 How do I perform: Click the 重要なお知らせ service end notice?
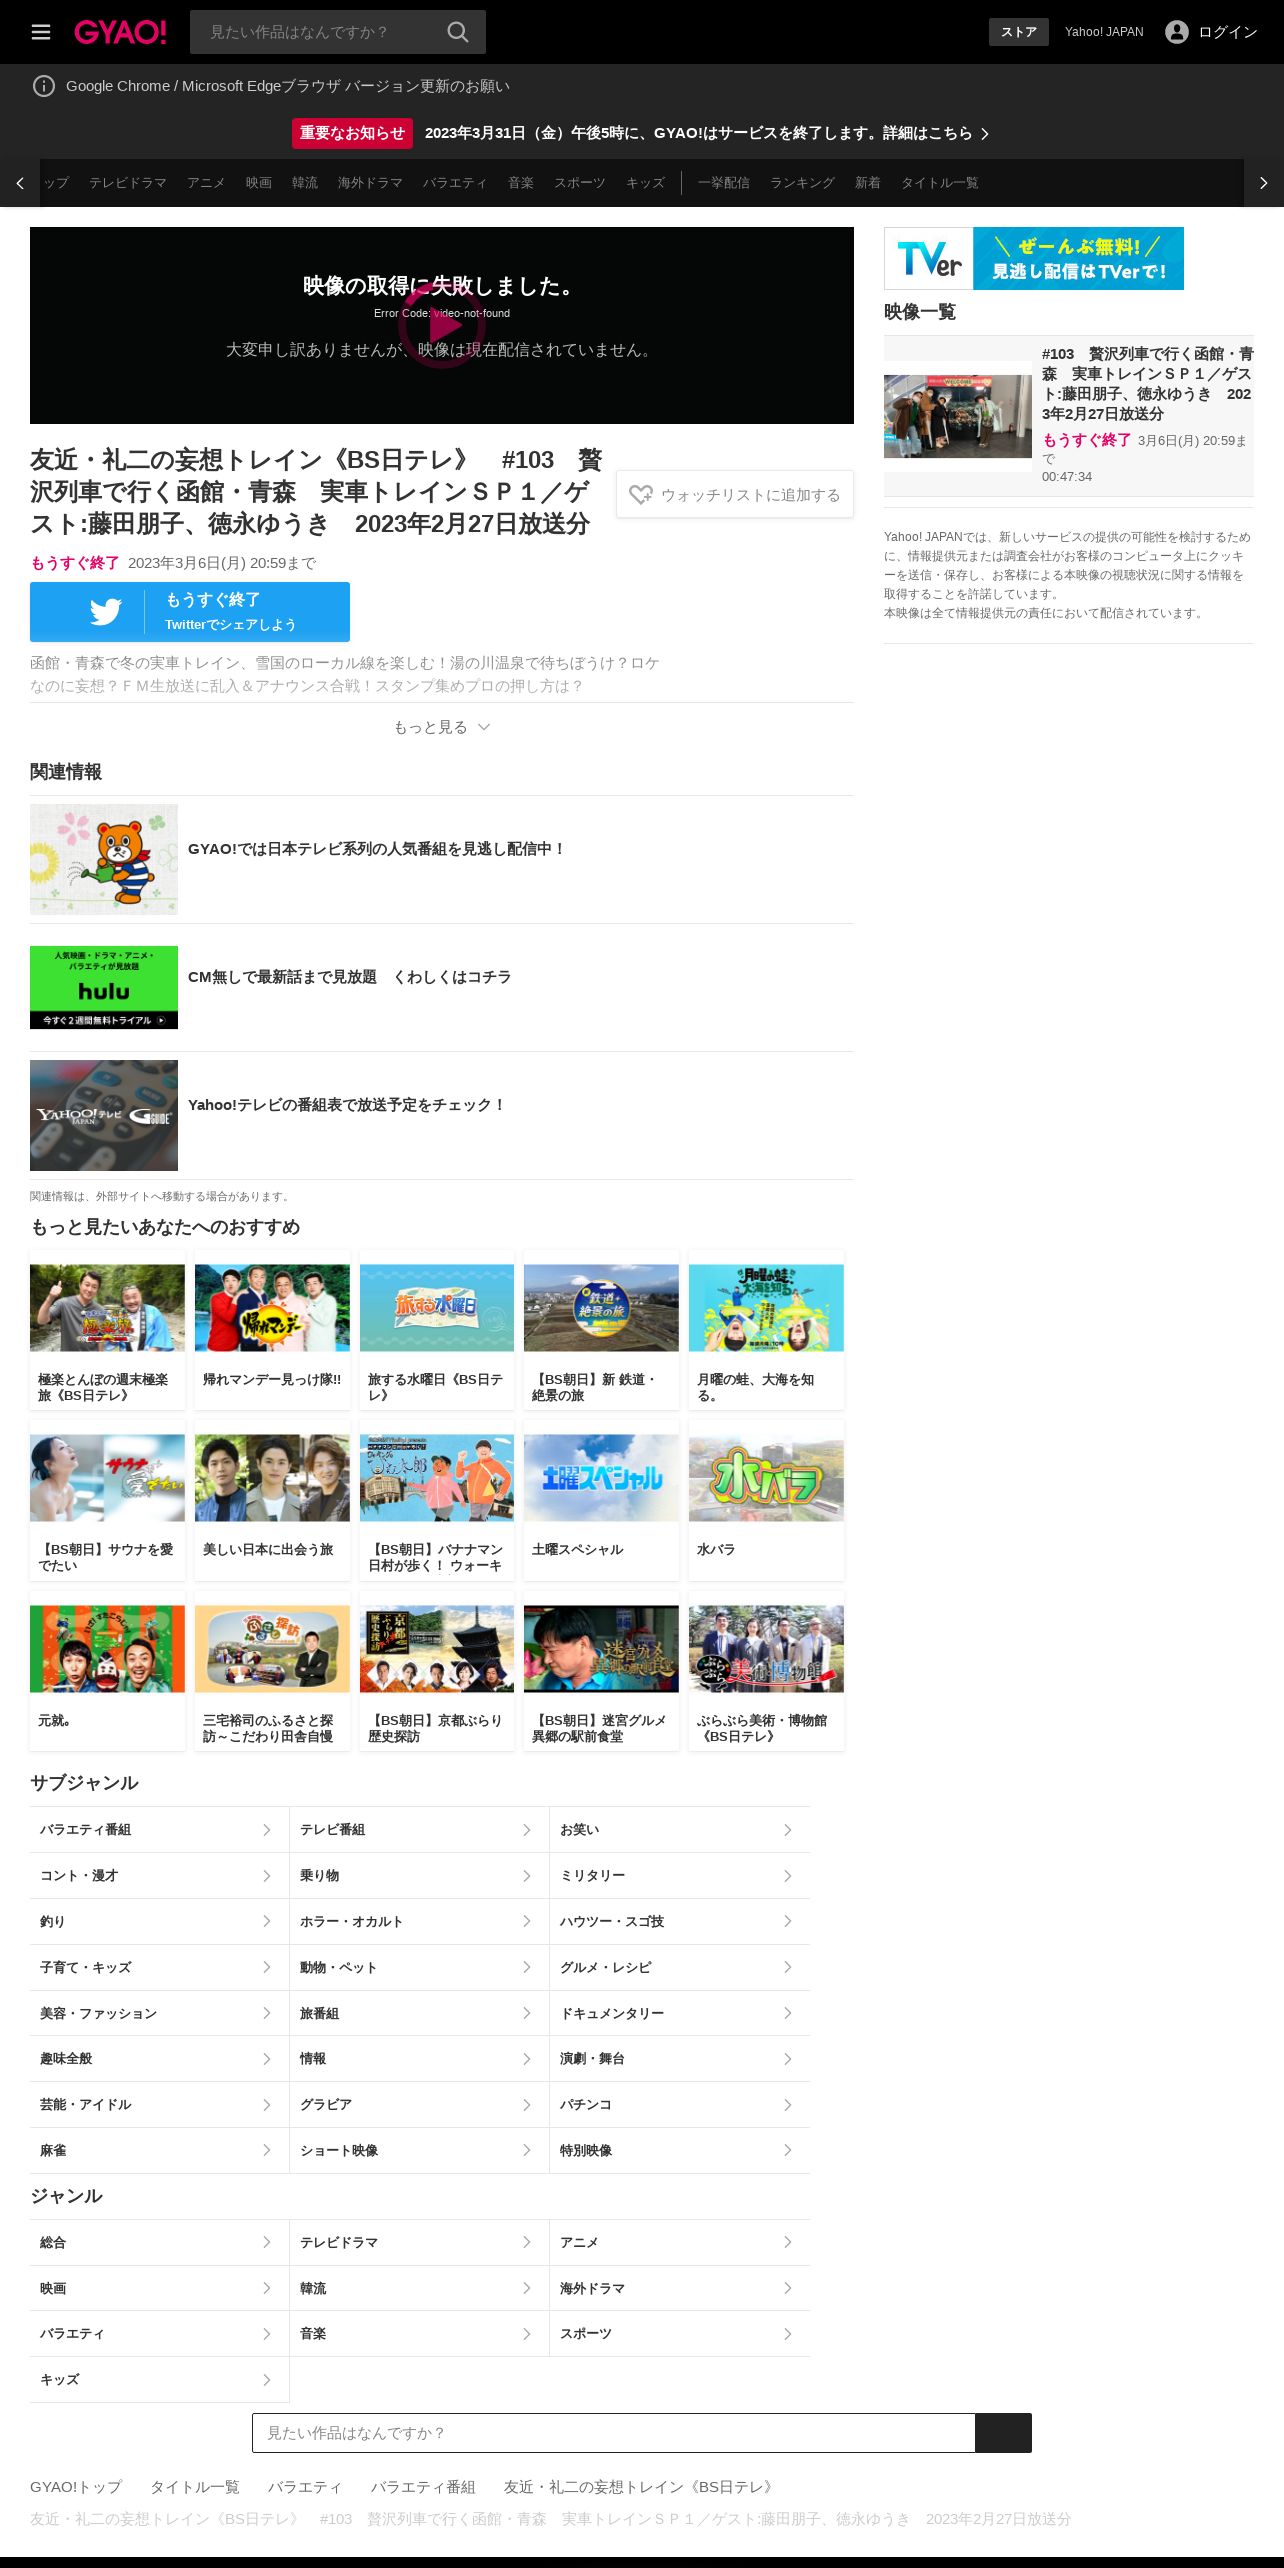coord(642,133)
